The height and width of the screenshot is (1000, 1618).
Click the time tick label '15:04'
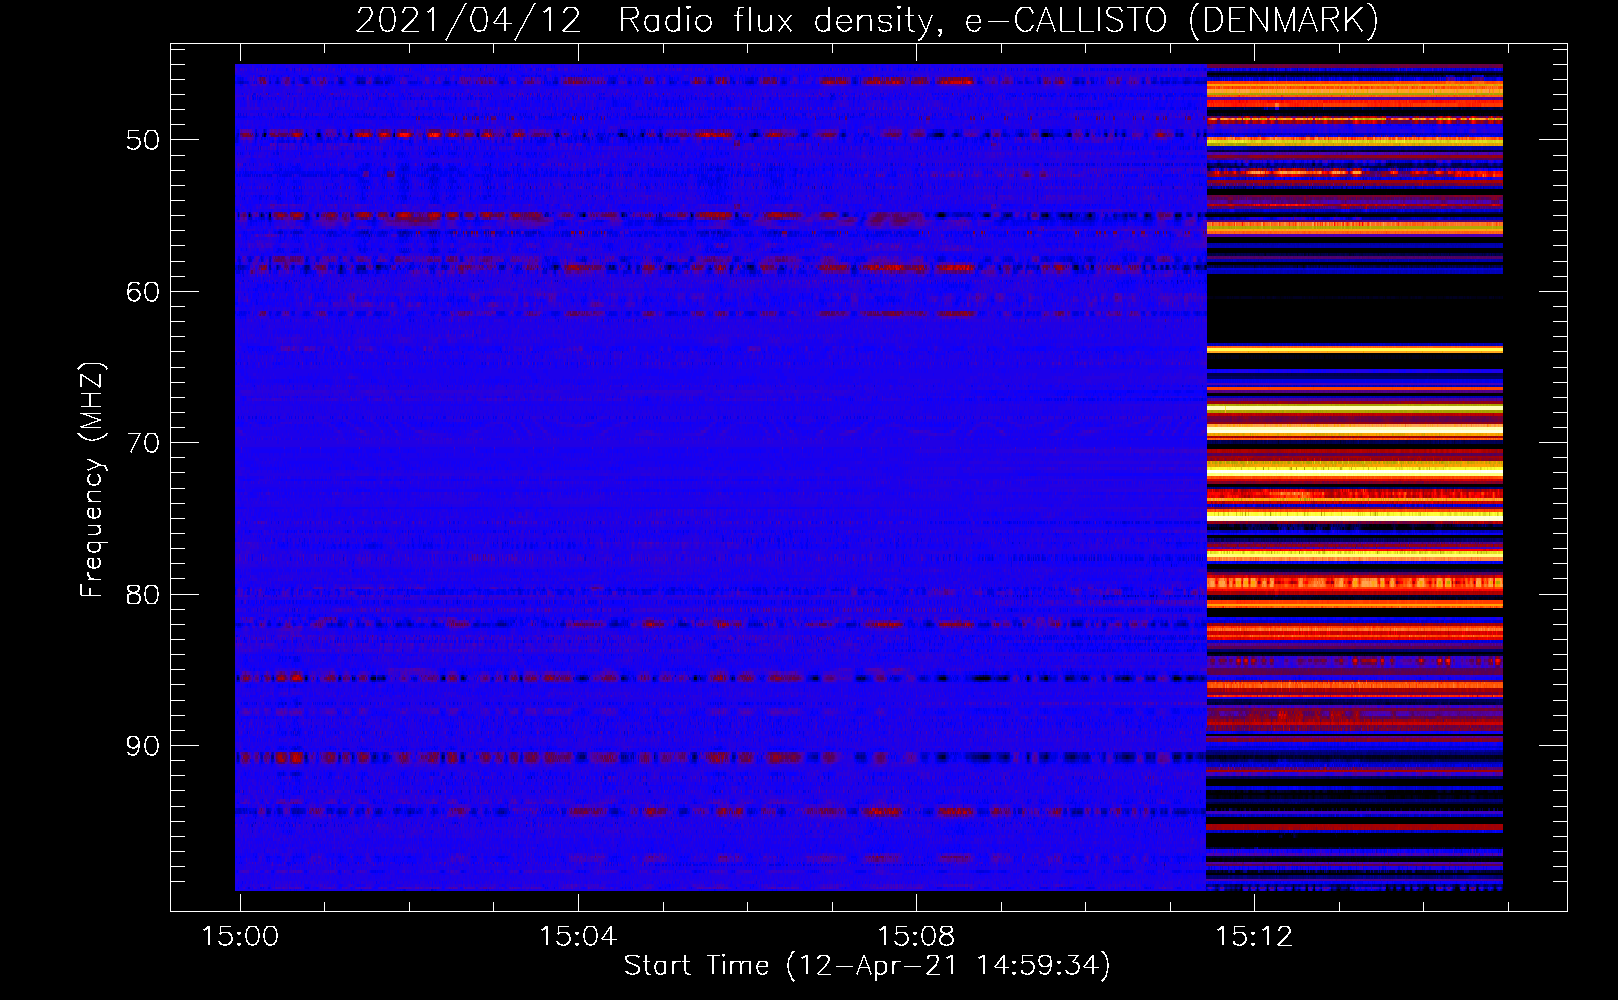click(x=578, y=937)
